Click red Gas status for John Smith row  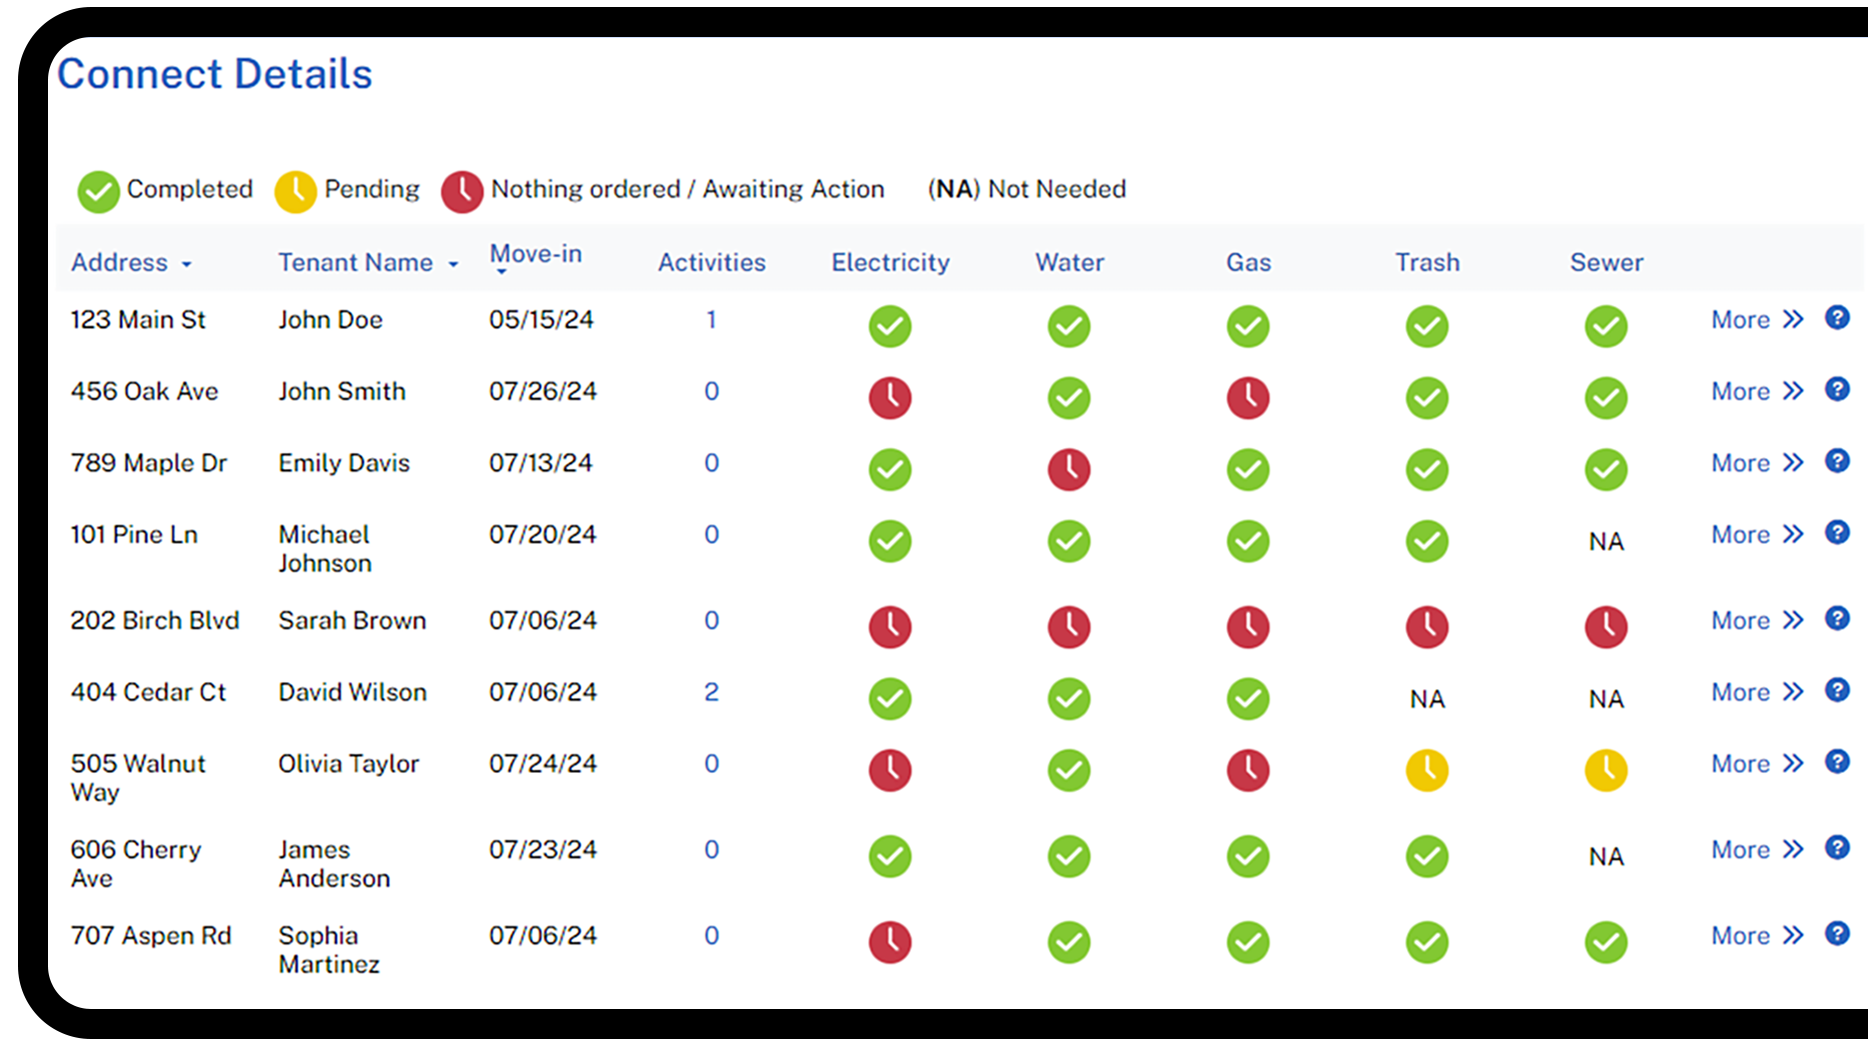point(1248,398)
